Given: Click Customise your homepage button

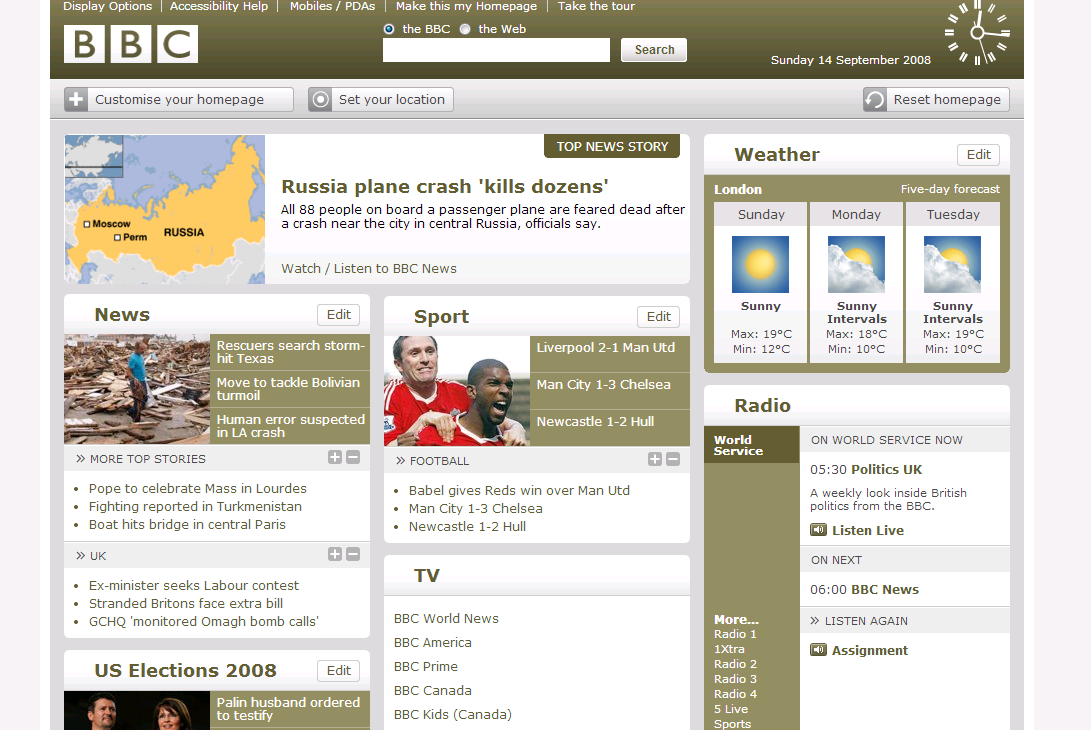Looking at the screenshot, I should 179,100.
